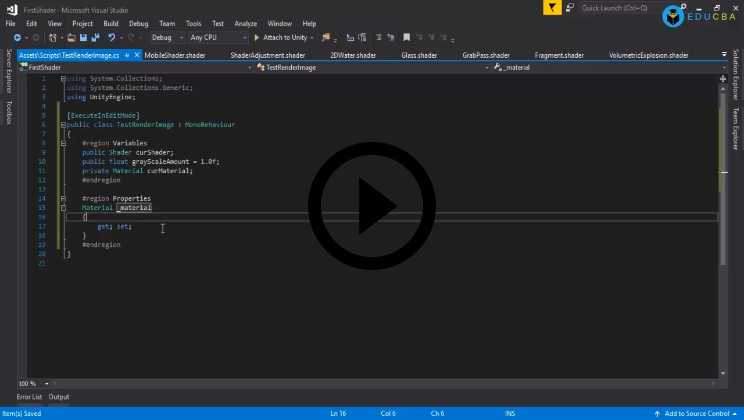Collapse the TestRenderImage class outline

(63, 125)
